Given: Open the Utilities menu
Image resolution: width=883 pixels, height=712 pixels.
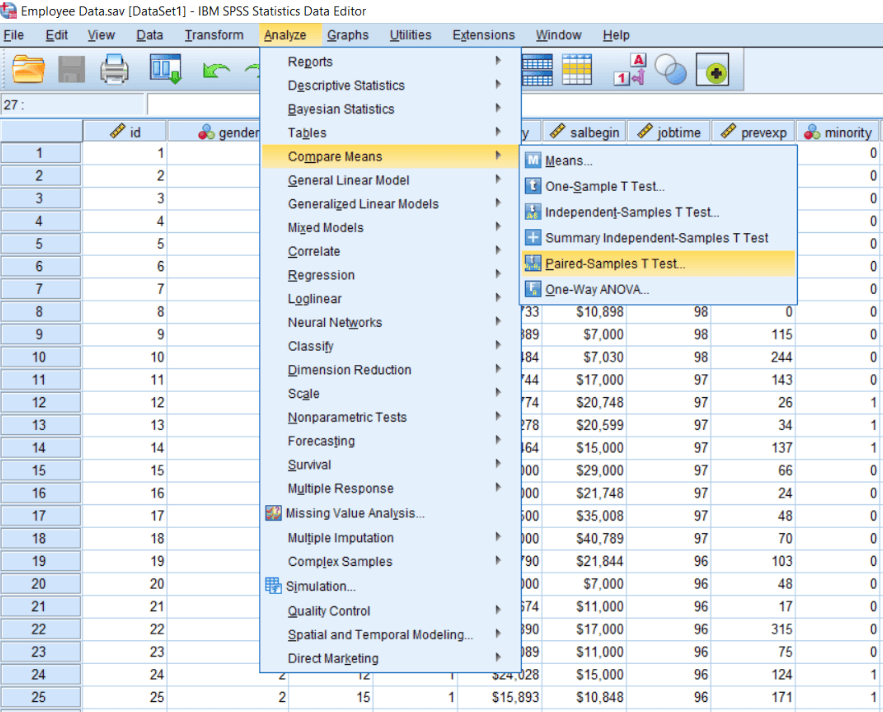Looking at the screenshot, I should point(411,35).
